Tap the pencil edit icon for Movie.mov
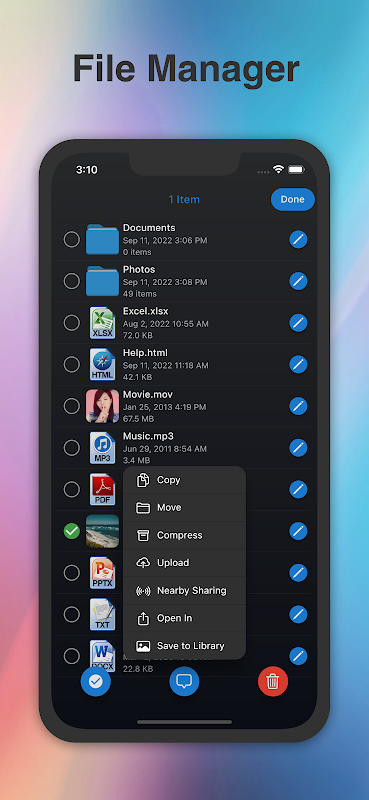This screenshot has height=800, width=369. tap(298, 406)
